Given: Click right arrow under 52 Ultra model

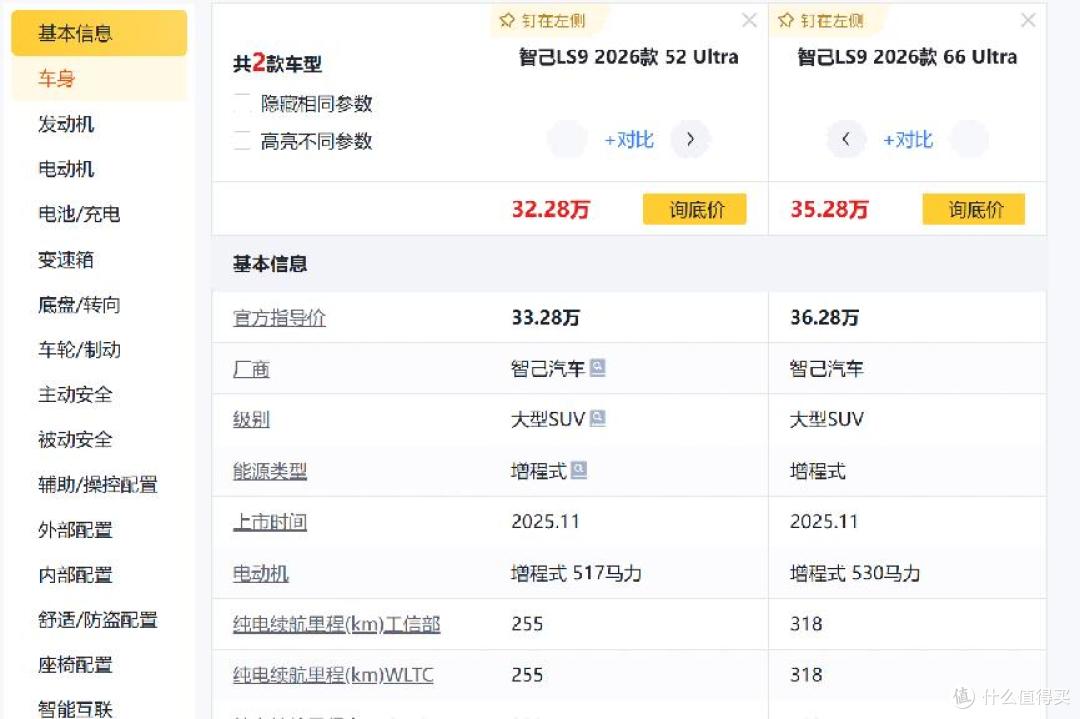Looking at the screenshot, I should click(690, 140).
